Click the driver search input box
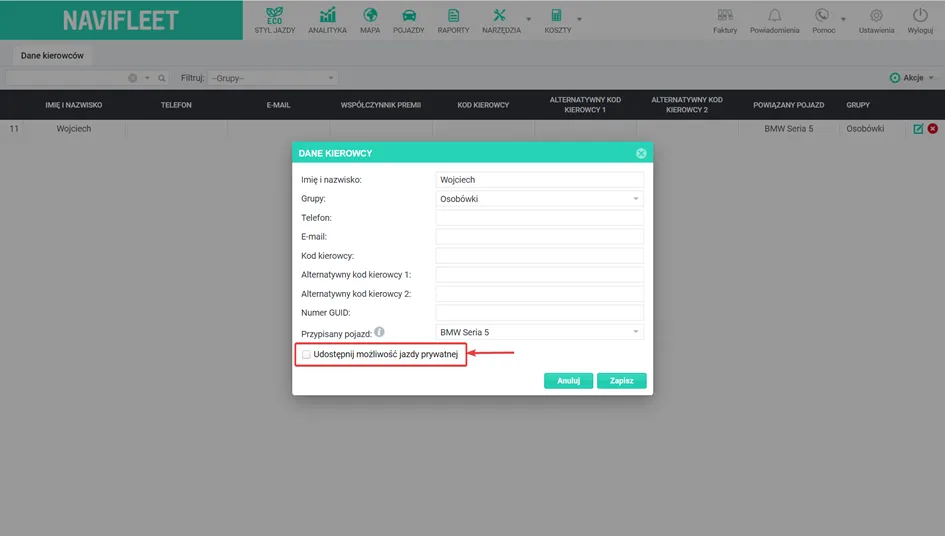Viewport: 945px width, 536px height. pos(65,78)
